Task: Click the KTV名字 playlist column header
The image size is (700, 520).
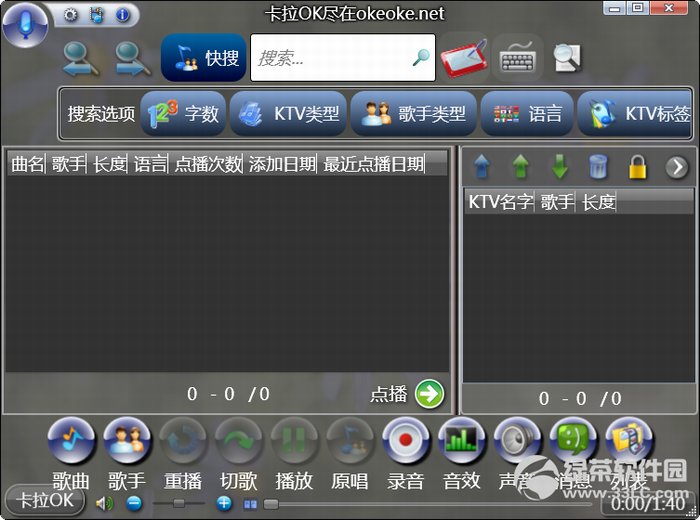Action: [500, 202]
